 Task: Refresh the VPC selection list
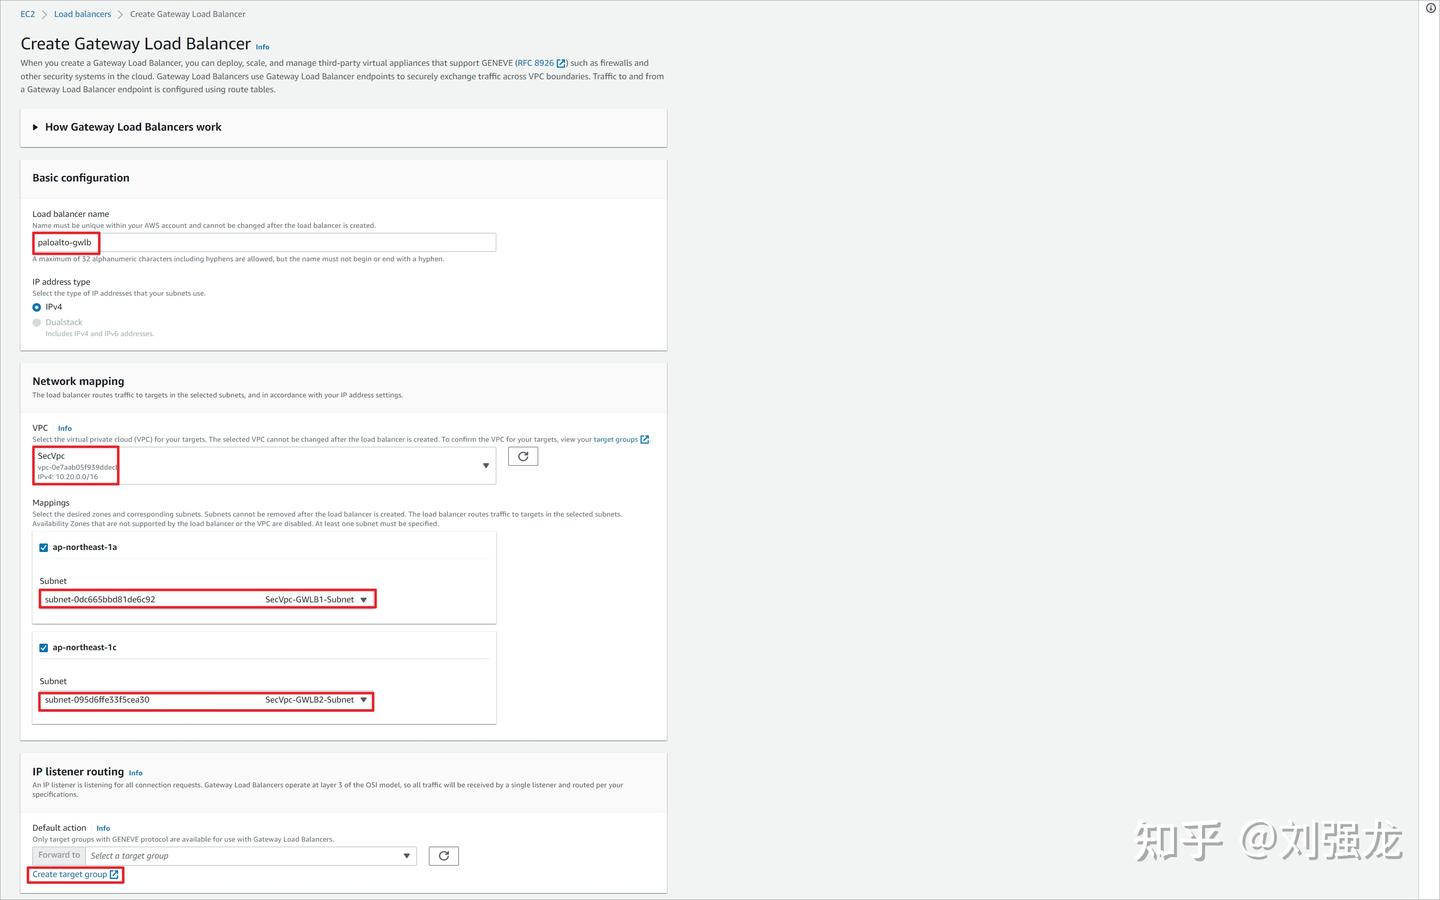(x=522, y=456)
